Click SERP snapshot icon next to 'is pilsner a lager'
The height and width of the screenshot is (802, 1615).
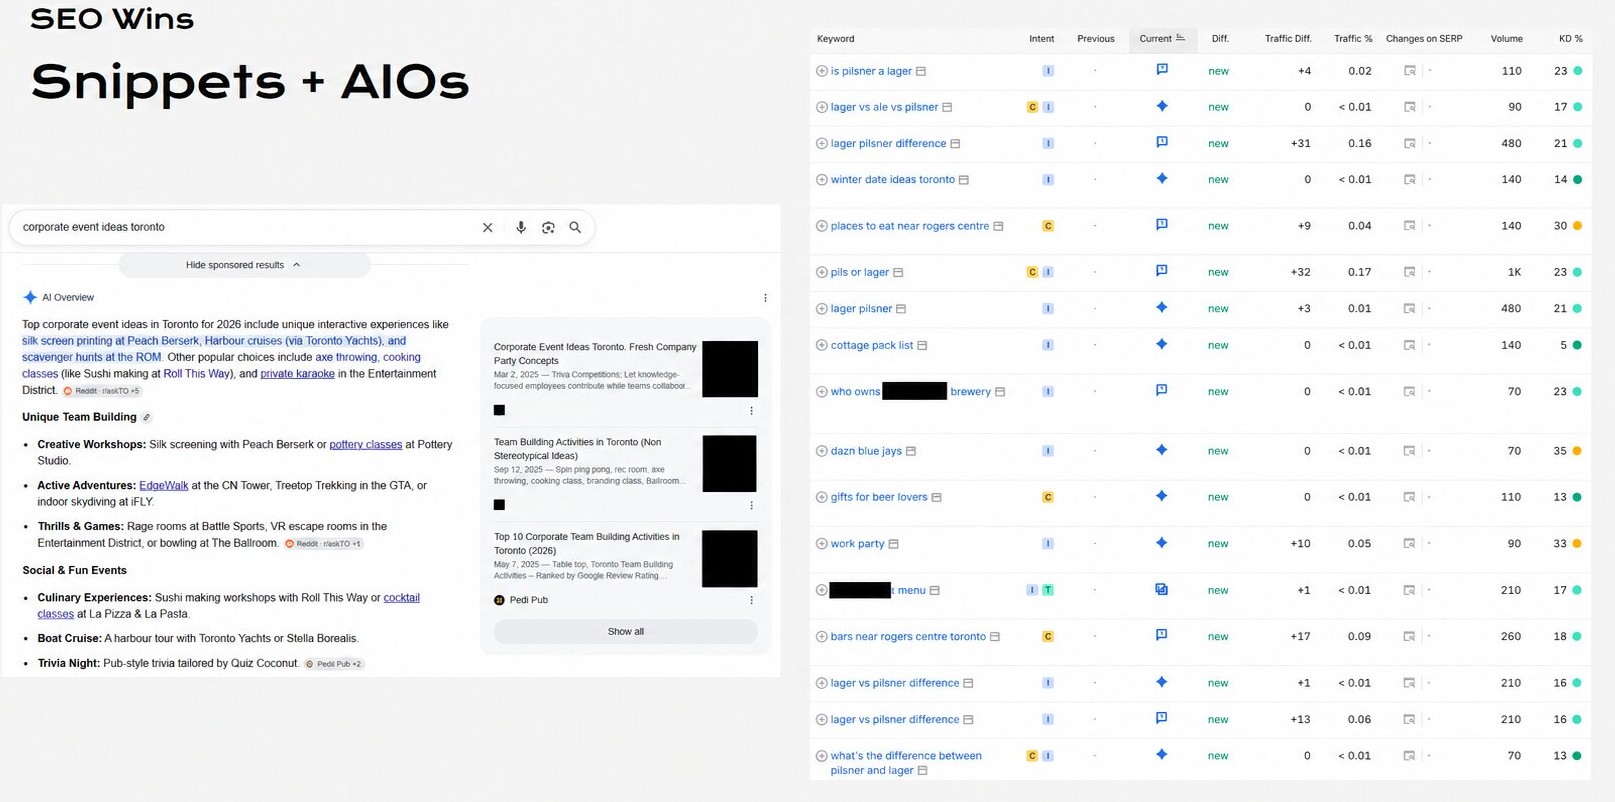pyautogui.click(x=921, y=71)
